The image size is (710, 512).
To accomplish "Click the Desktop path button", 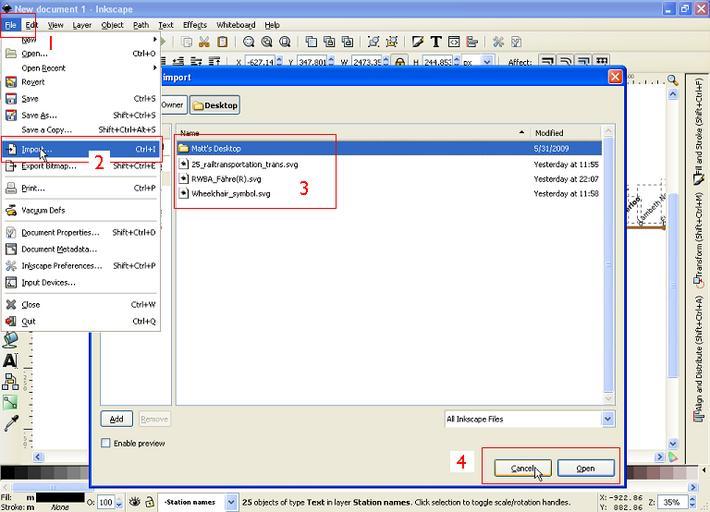I will click(215, 105).
